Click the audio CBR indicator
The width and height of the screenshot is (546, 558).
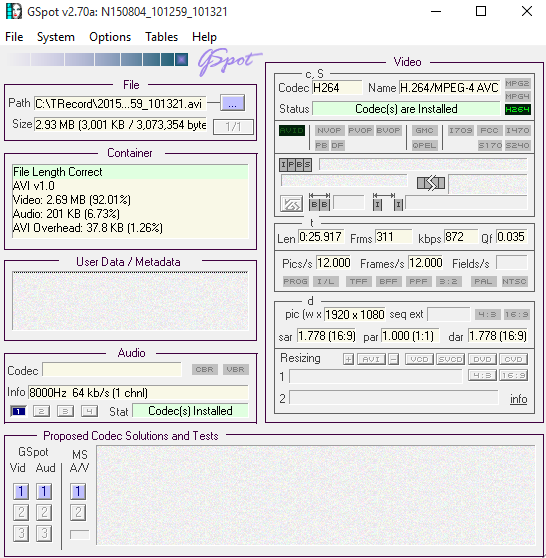pos(204,369)
